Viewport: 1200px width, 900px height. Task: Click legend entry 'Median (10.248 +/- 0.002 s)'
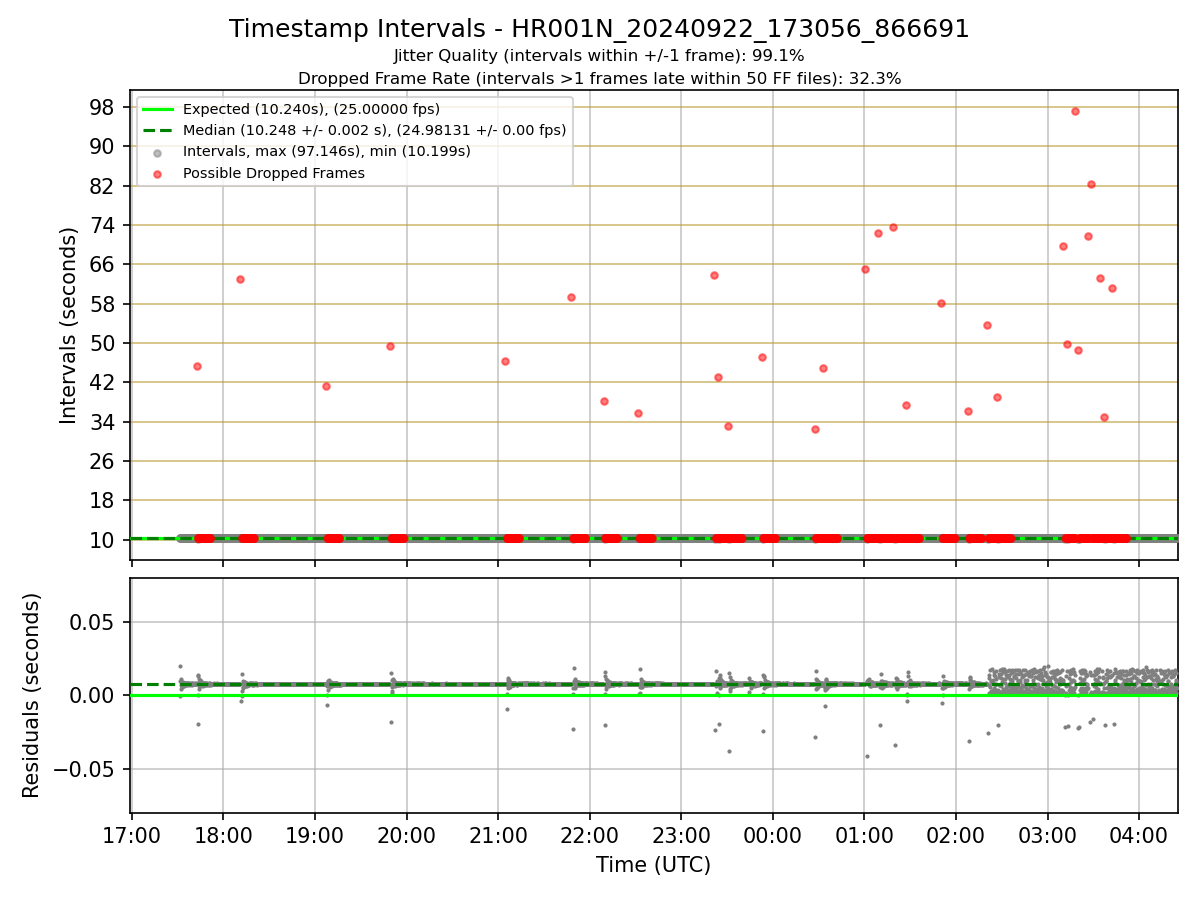click(x=374, y=130)
